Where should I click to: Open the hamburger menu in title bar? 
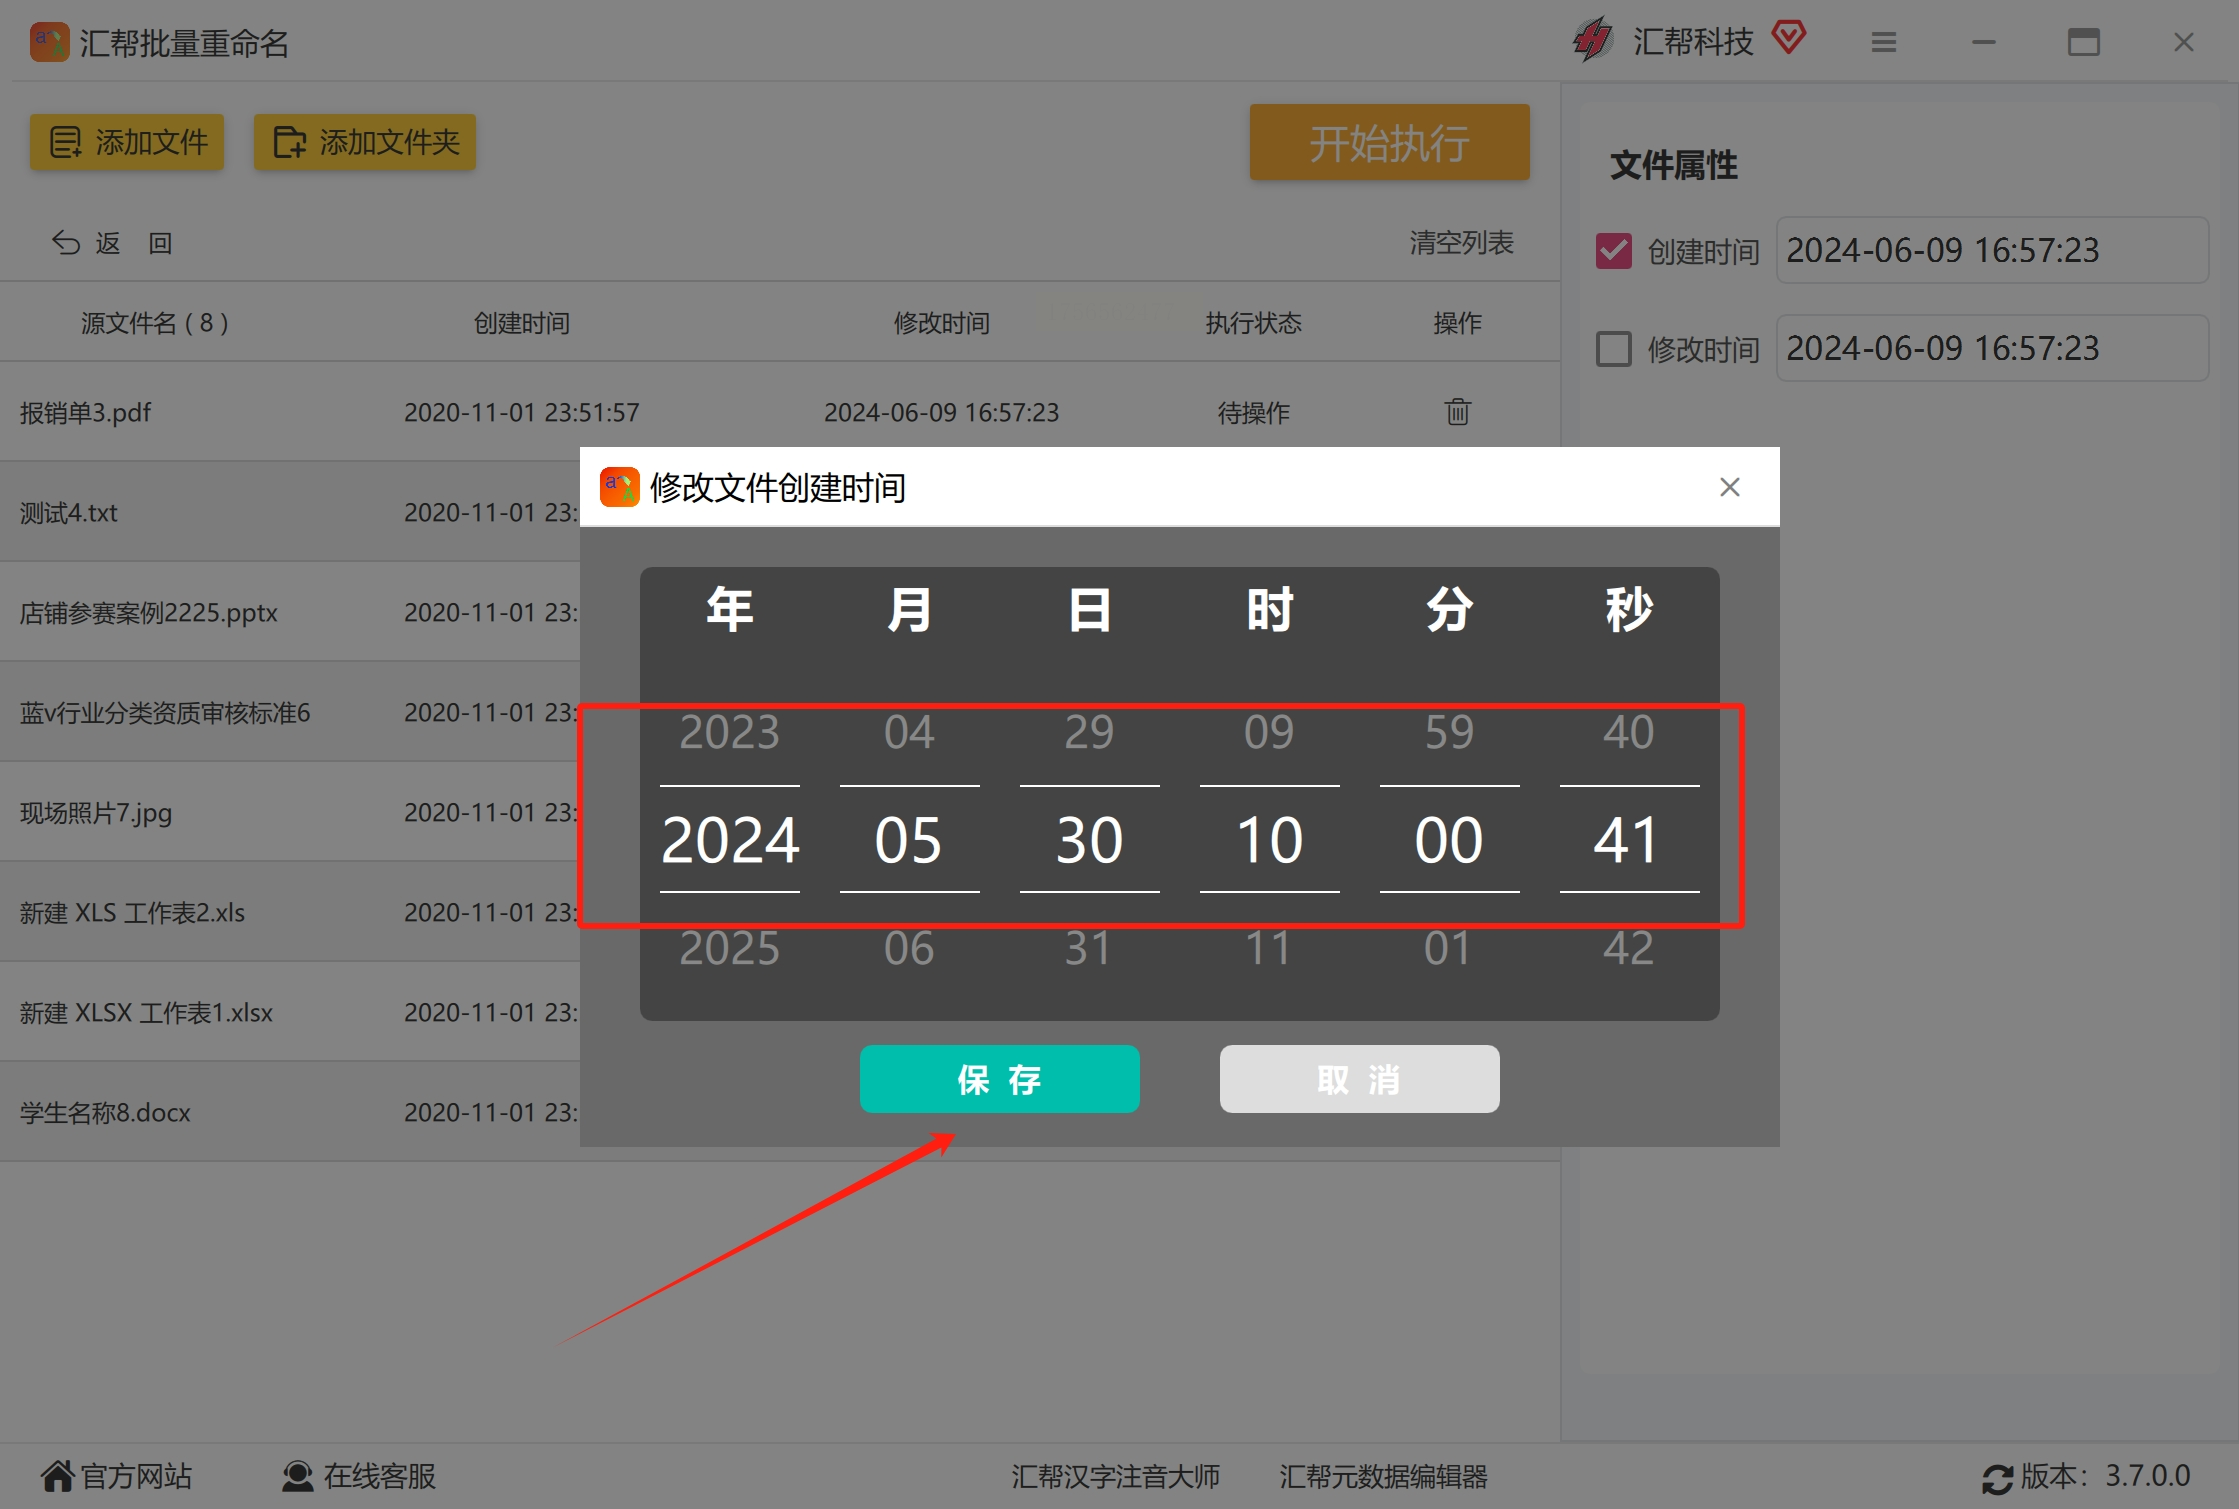(x=1884, y=42)
